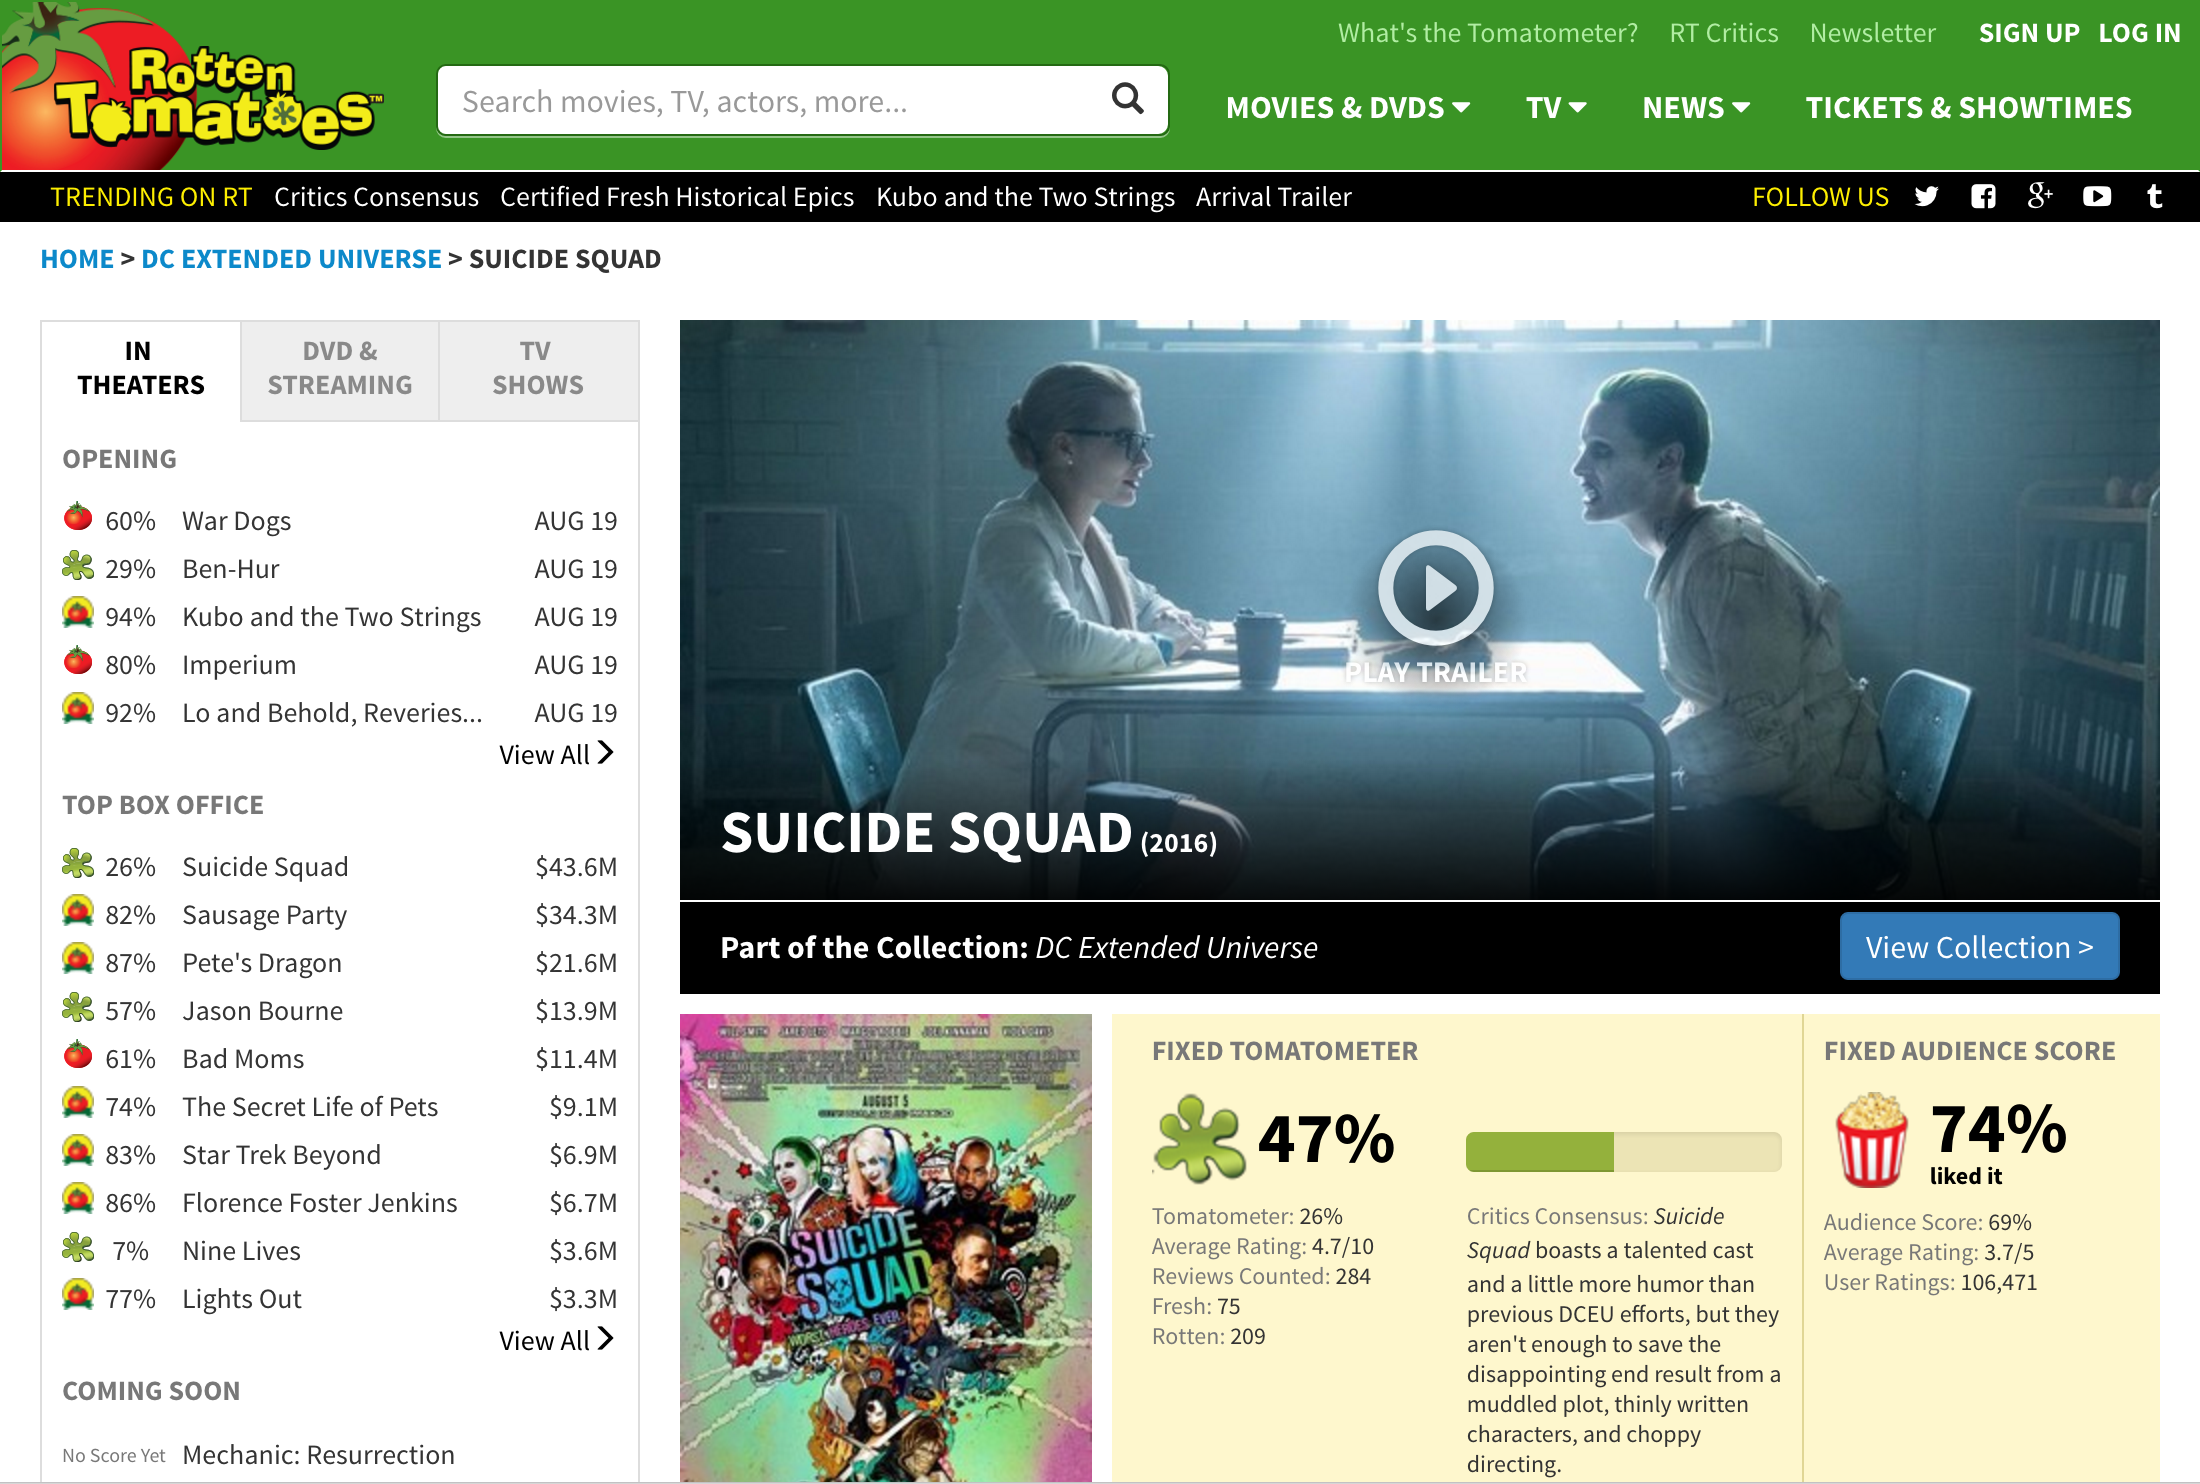Click View All under Opening list
The width and height of the screenshot is (2200, 1484).
coord(556,754)
